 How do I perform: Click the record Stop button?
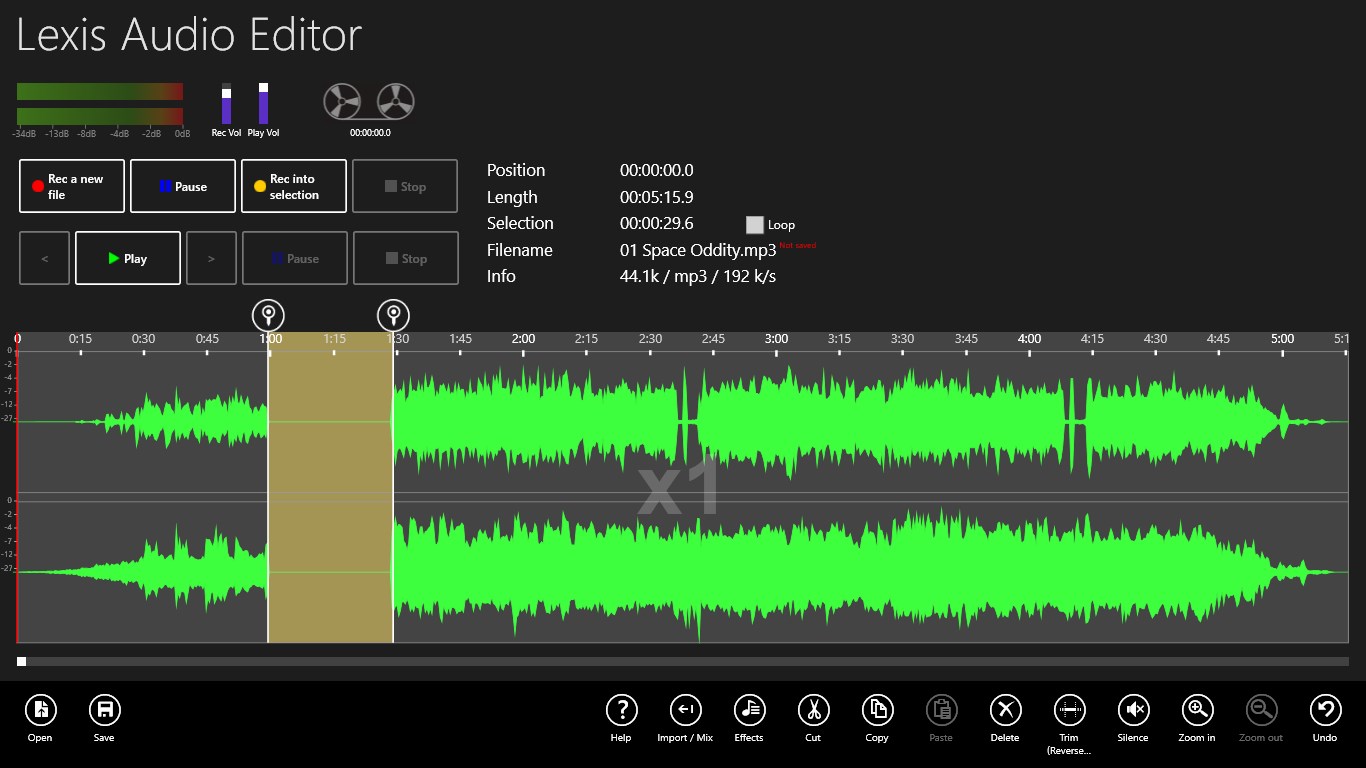[405, 186]
